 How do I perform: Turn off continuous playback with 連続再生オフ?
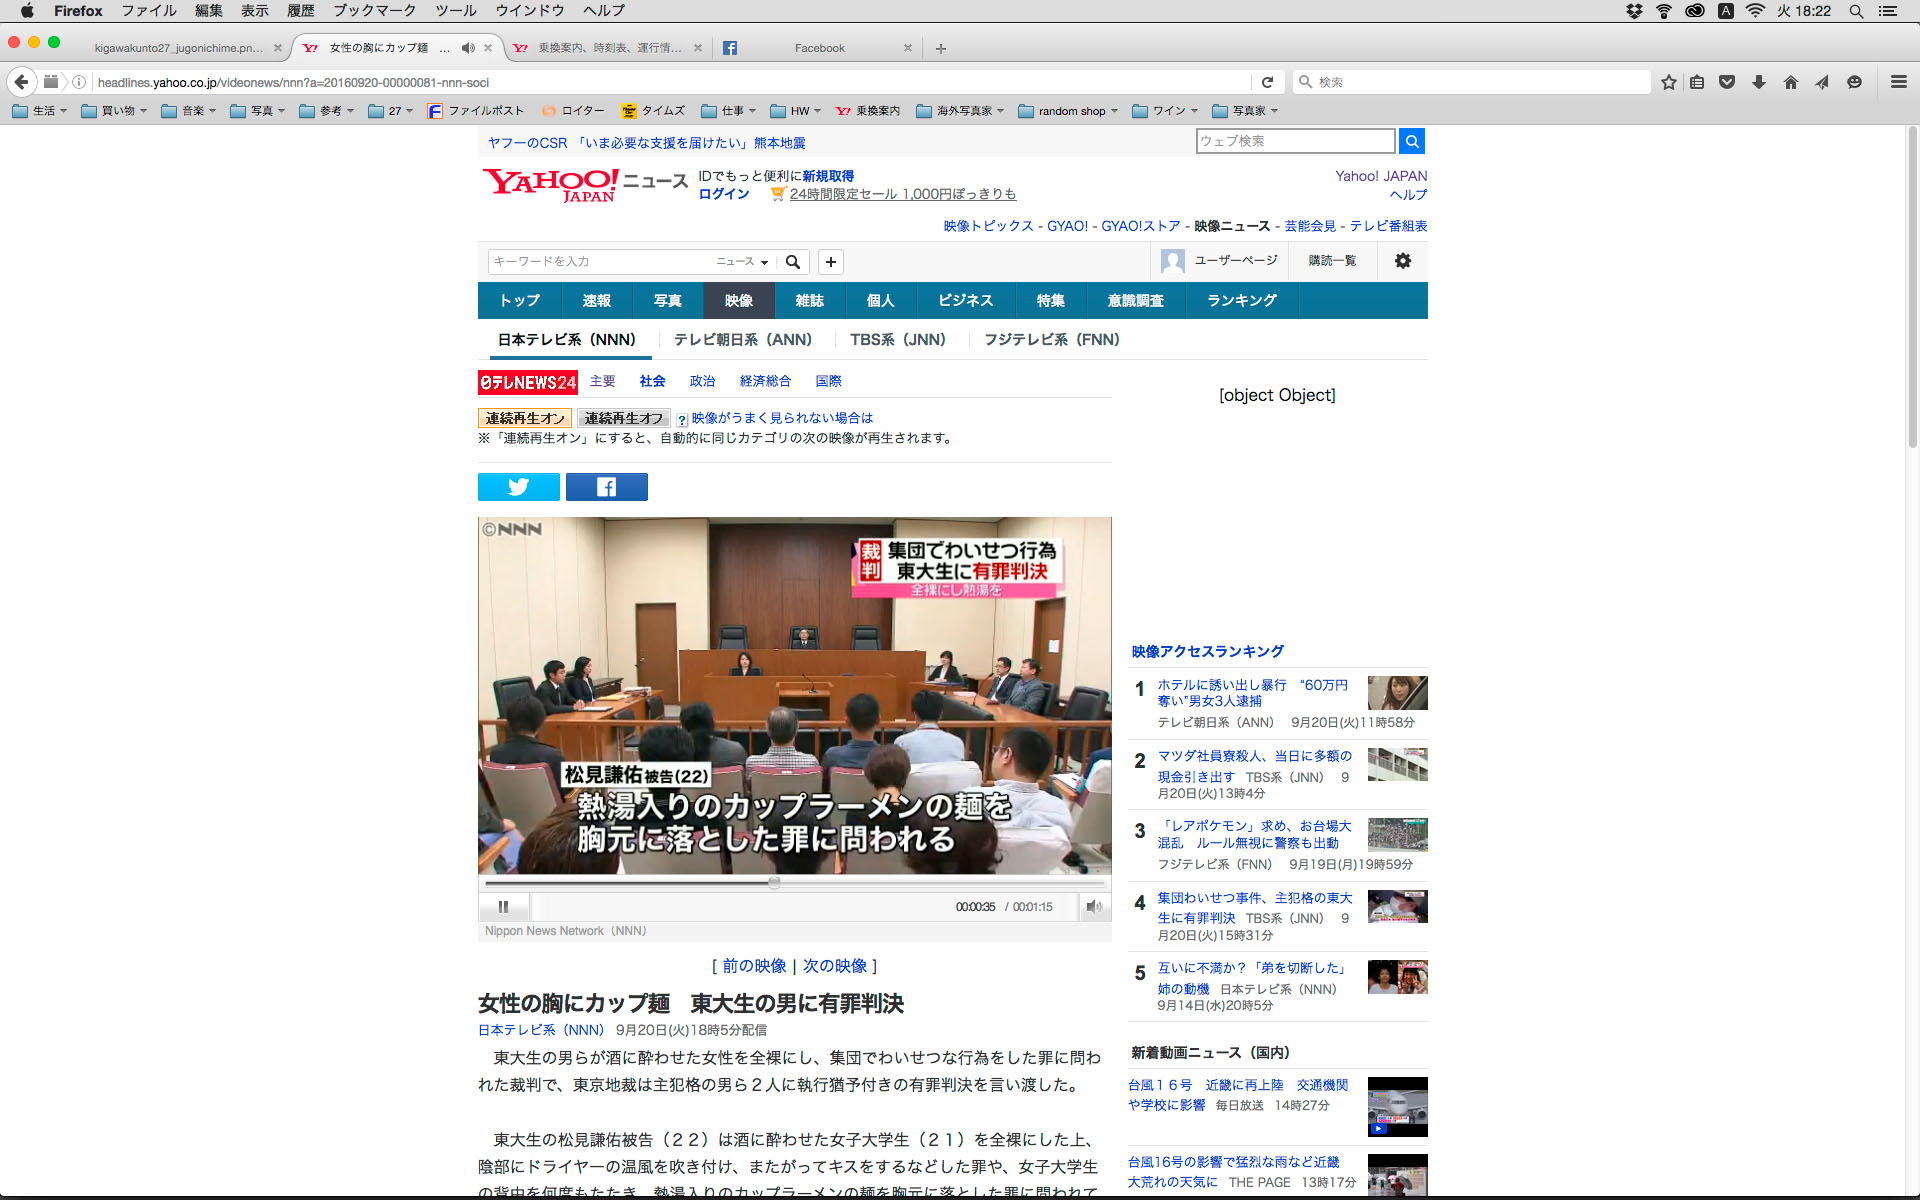[x=623, y=418]
